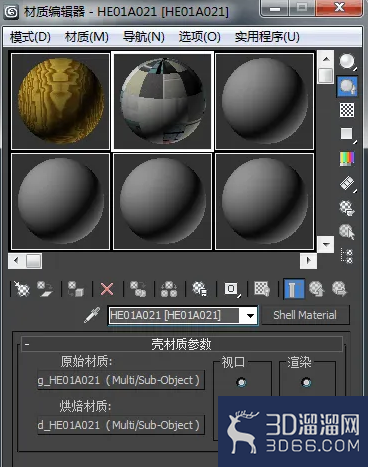This screenshot has height=467, width=368.
Task: Click the Make Material Copy icon
Action: [x=138, y=289]
